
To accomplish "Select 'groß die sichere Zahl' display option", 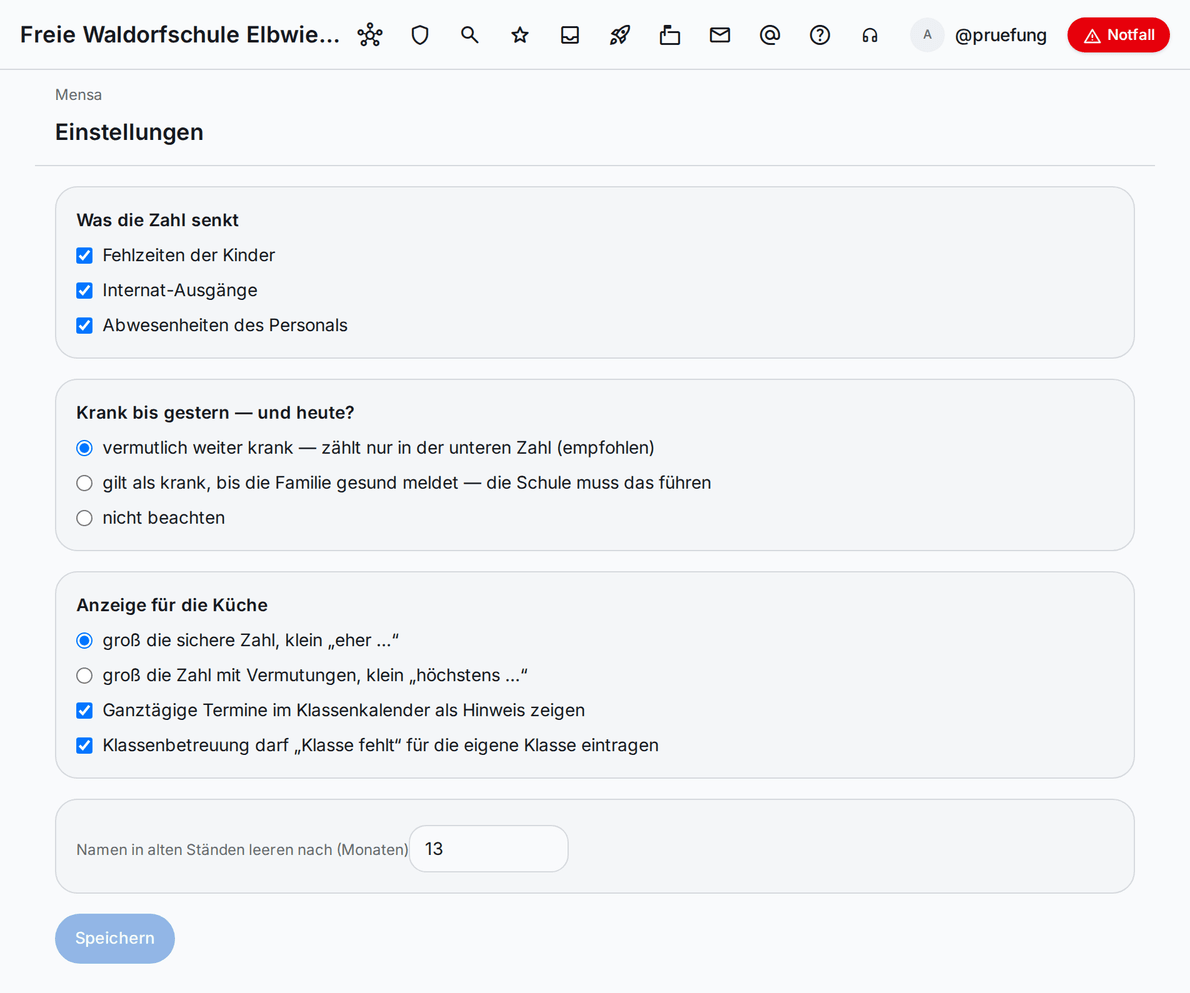I will [x=84, y=641].
